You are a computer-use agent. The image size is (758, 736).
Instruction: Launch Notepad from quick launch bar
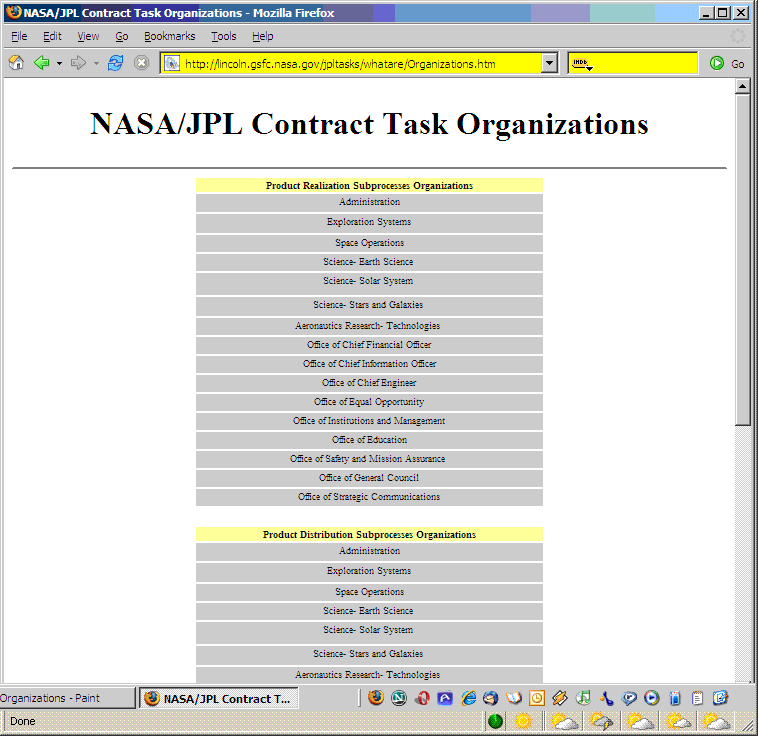click(697, 698)
